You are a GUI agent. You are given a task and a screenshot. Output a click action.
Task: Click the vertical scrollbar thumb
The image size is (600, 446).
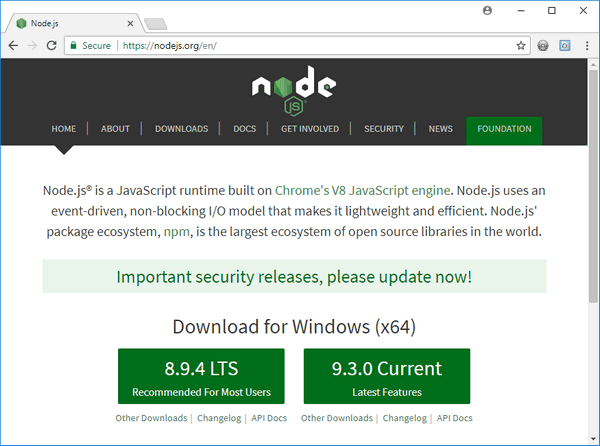coord(593,186)
